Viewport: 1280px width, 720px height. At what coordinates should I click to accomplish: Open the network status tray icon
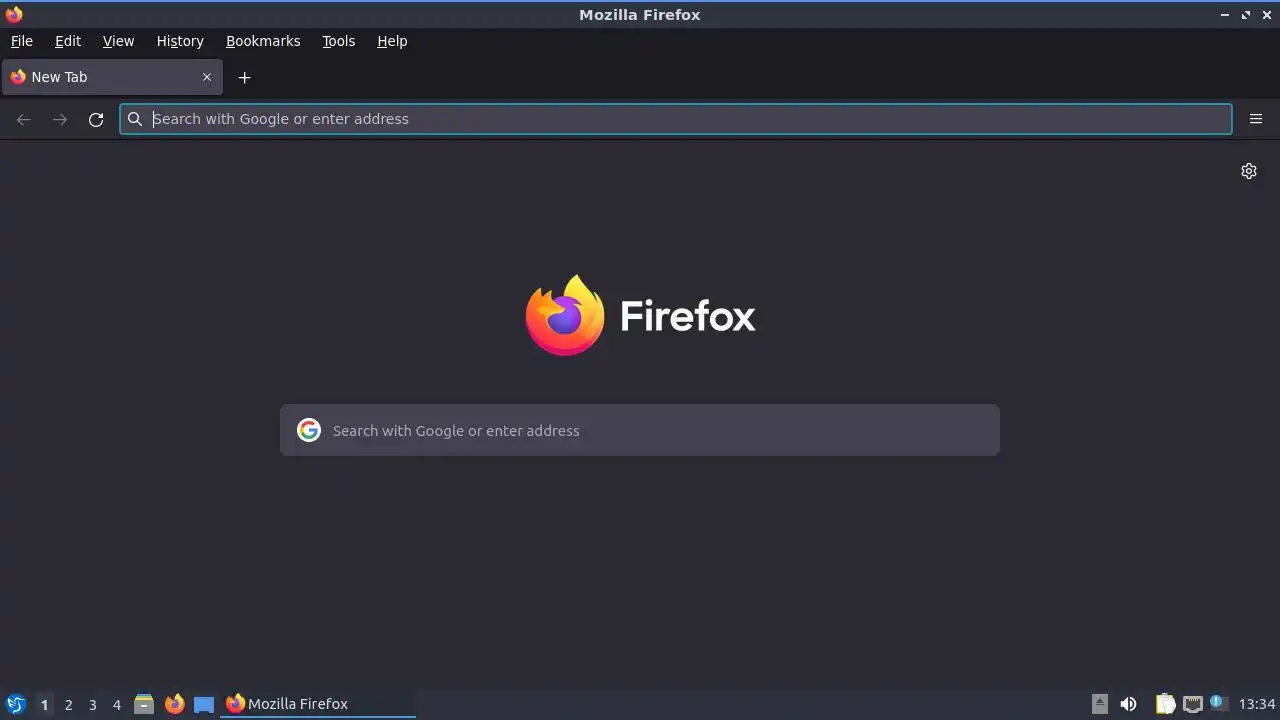coord(1193,704)
